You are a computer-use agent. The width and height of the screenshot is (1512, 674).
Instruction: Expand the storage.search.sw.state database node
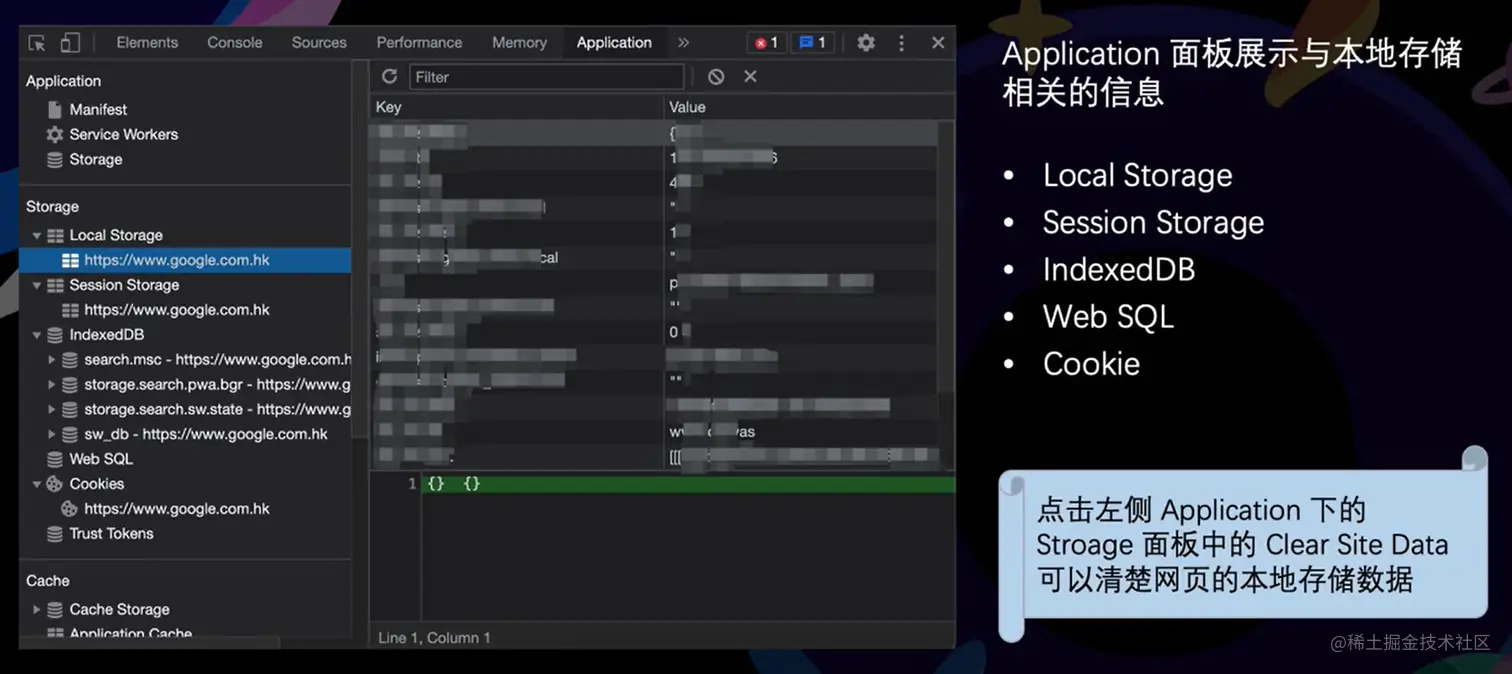52,410
